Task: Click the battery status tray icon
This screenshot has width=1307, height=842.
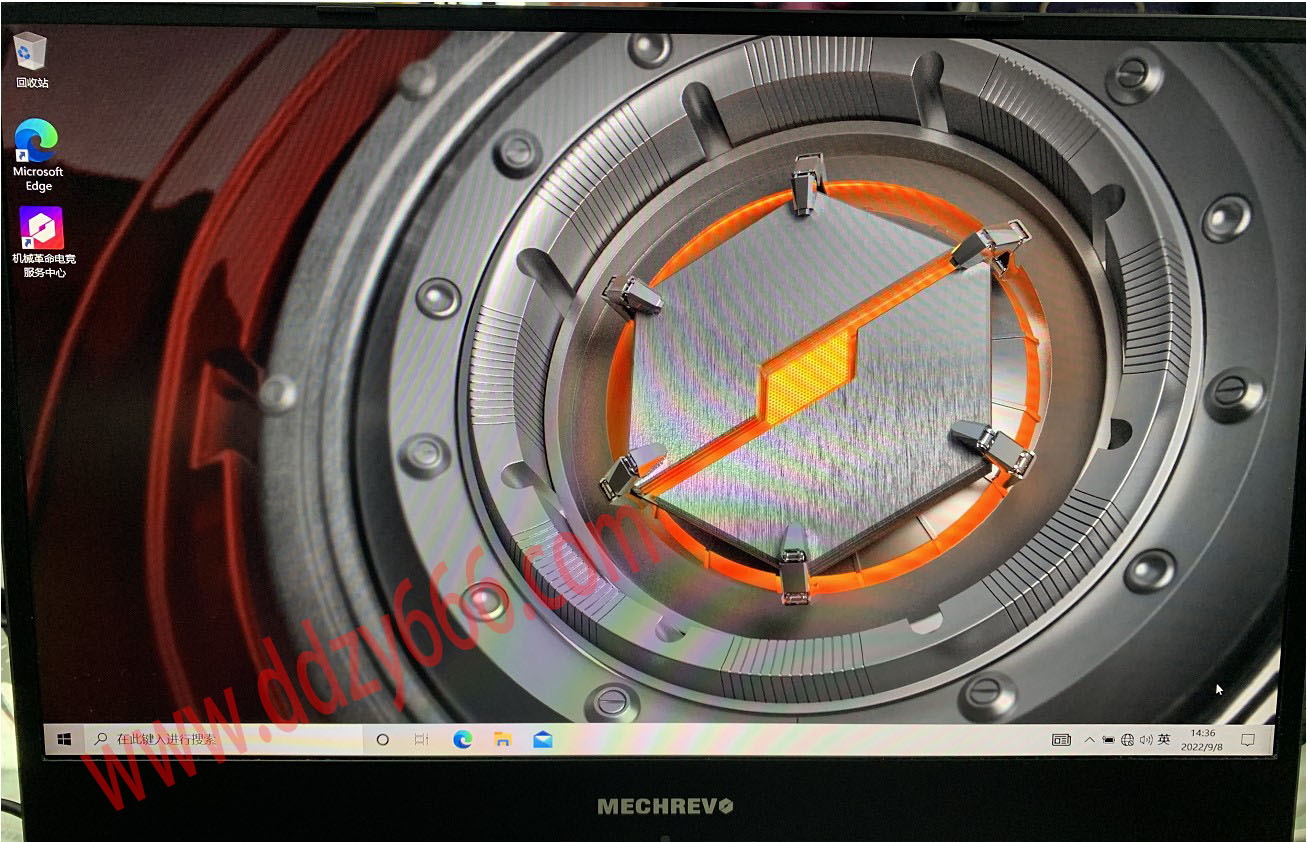Action: [x=1108, y=740]
